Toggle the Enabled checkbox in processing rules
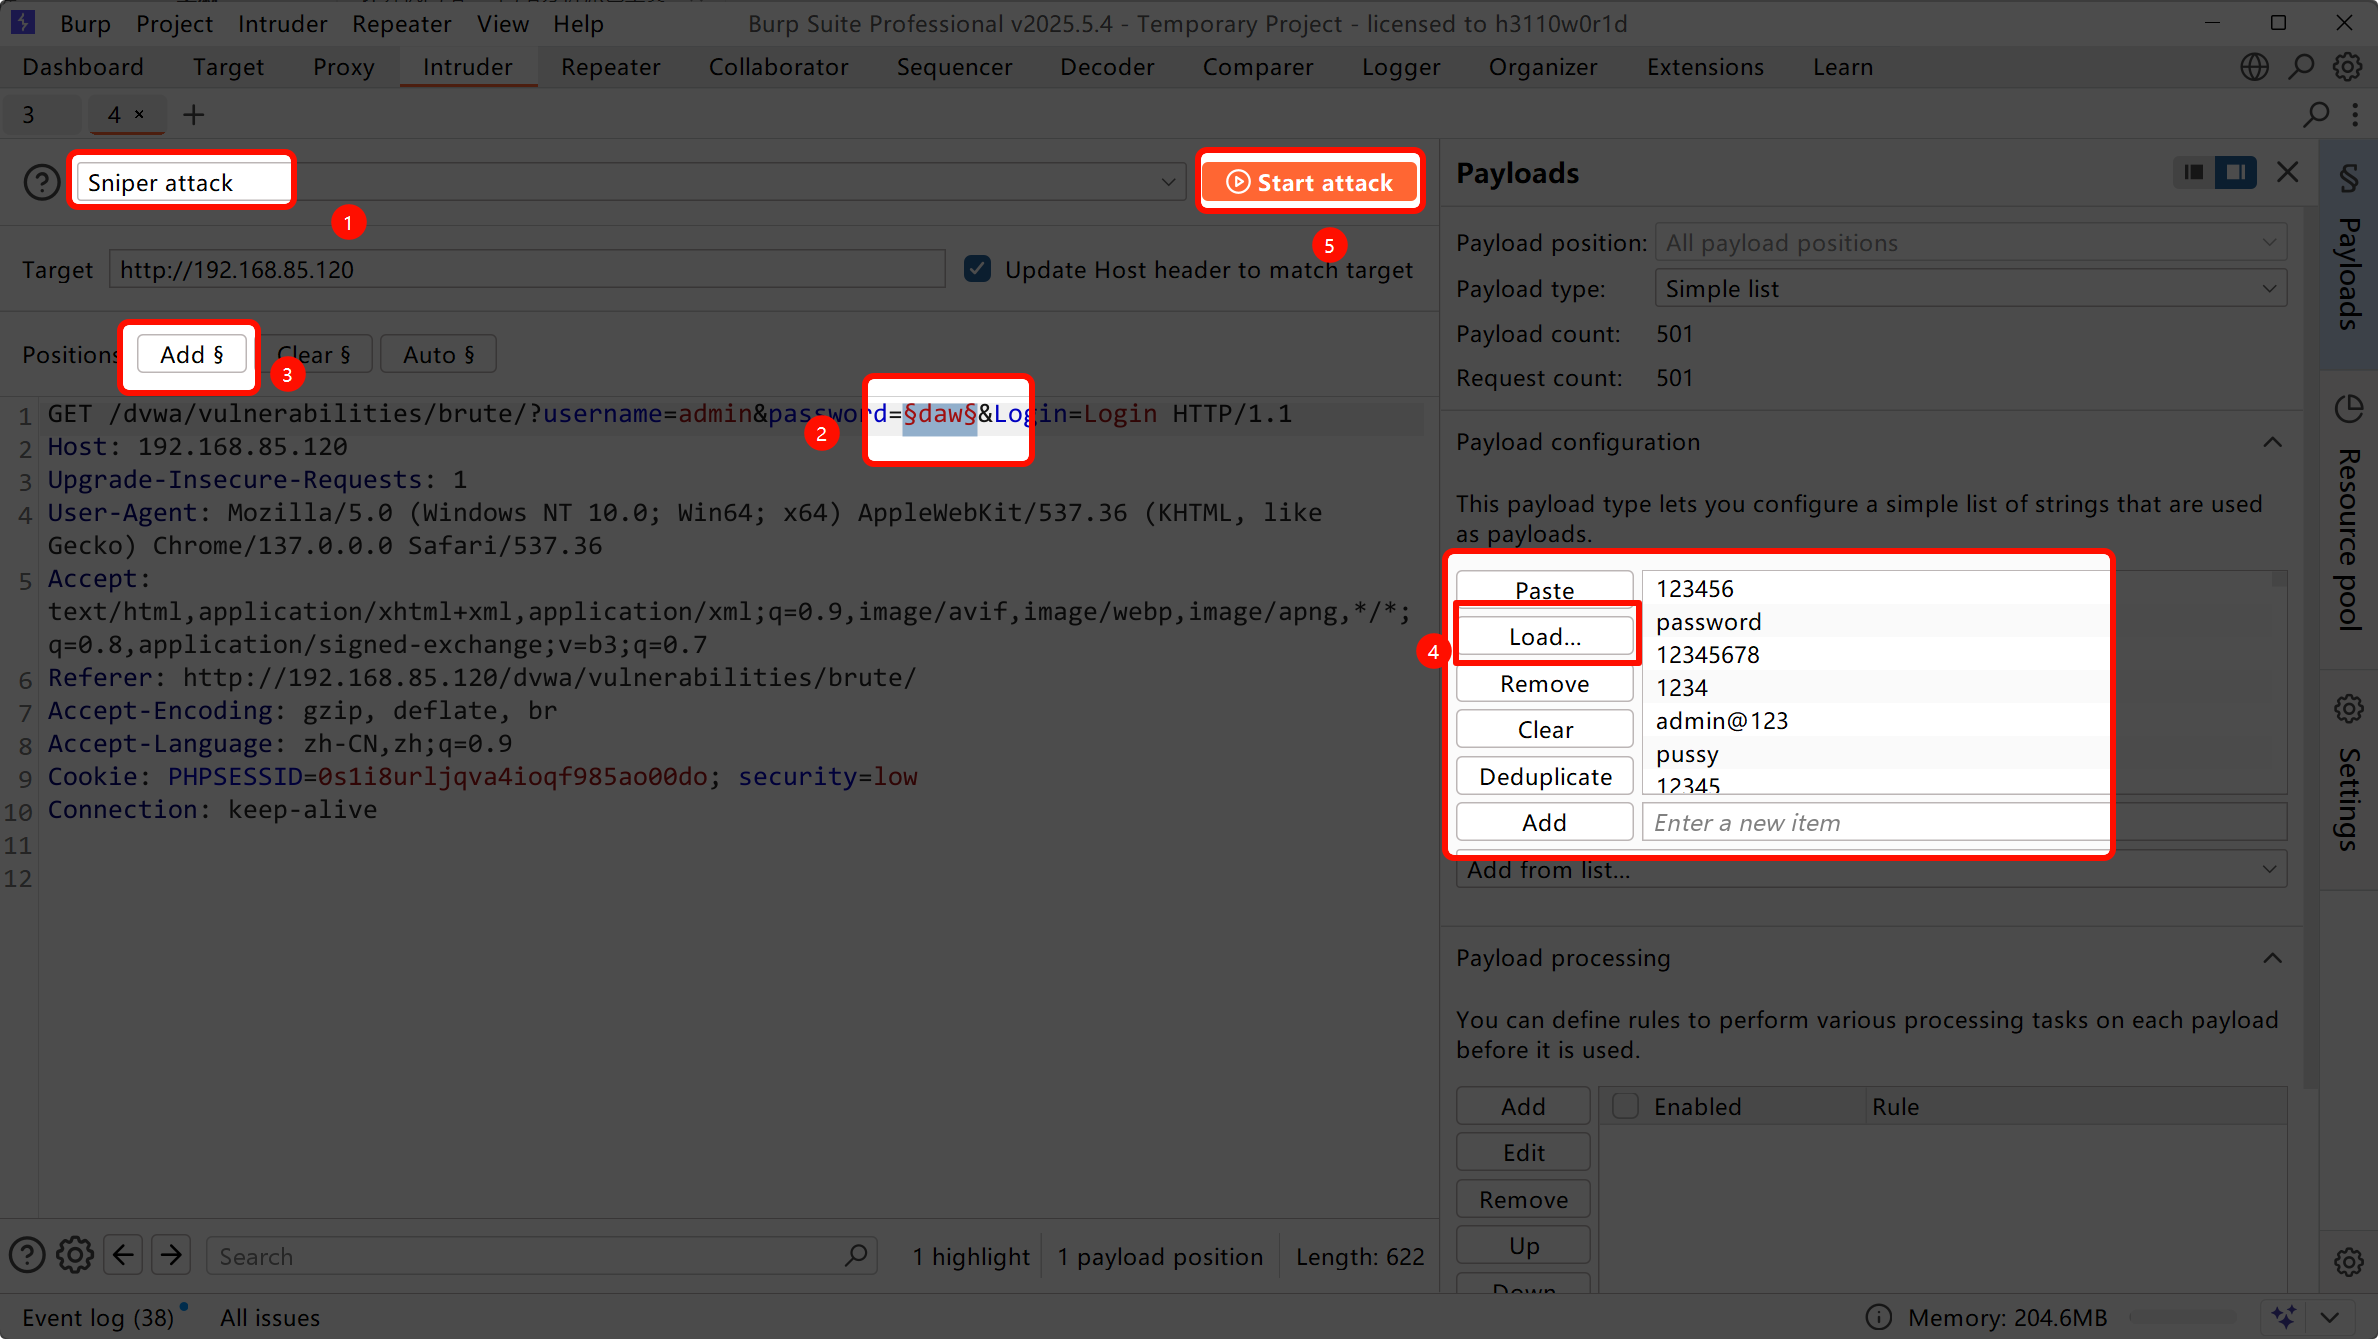Viewport: 2378px width, 1339px height. (1626, 1106)
